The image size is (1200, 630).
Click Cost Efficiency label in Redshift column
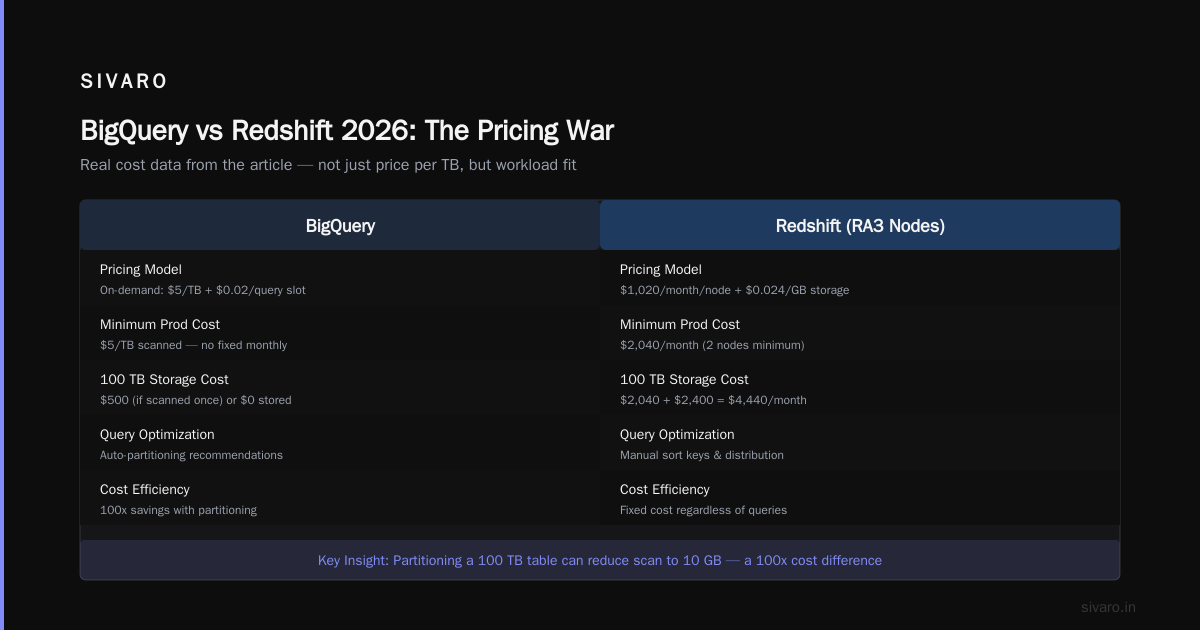(x=665, y=490)
